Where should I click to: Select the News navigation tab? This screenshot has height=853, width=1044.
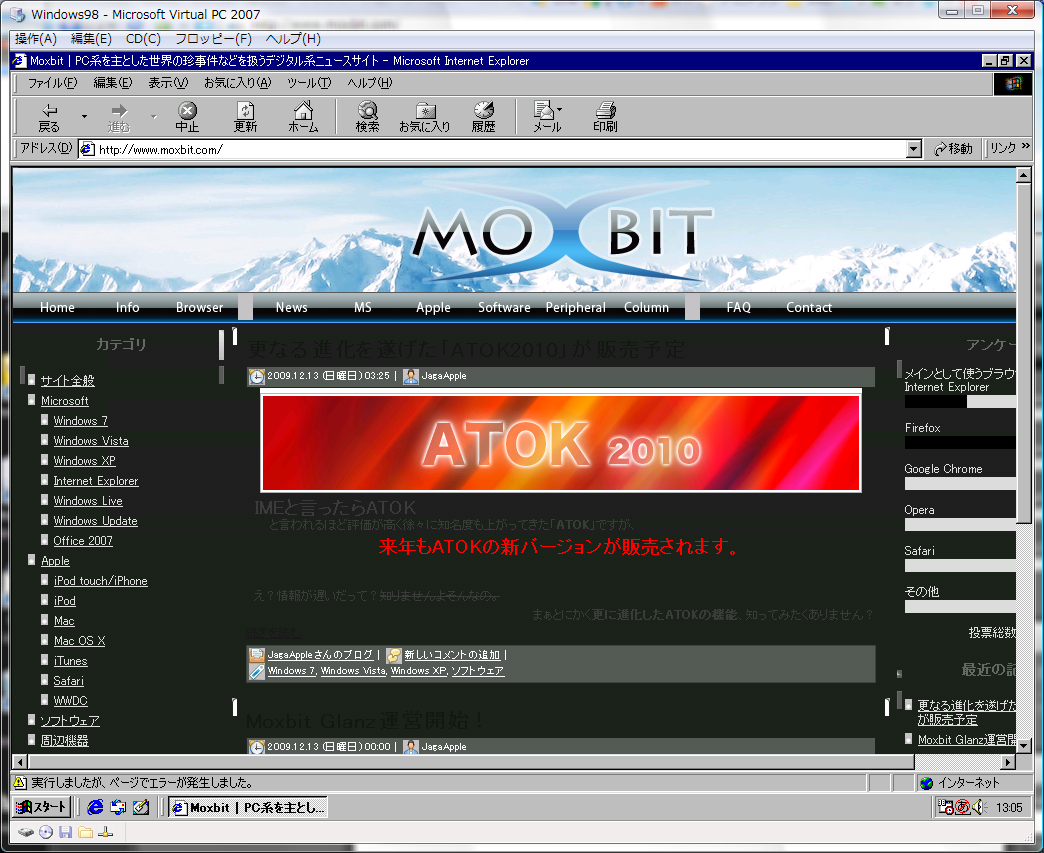pos(292,307)
